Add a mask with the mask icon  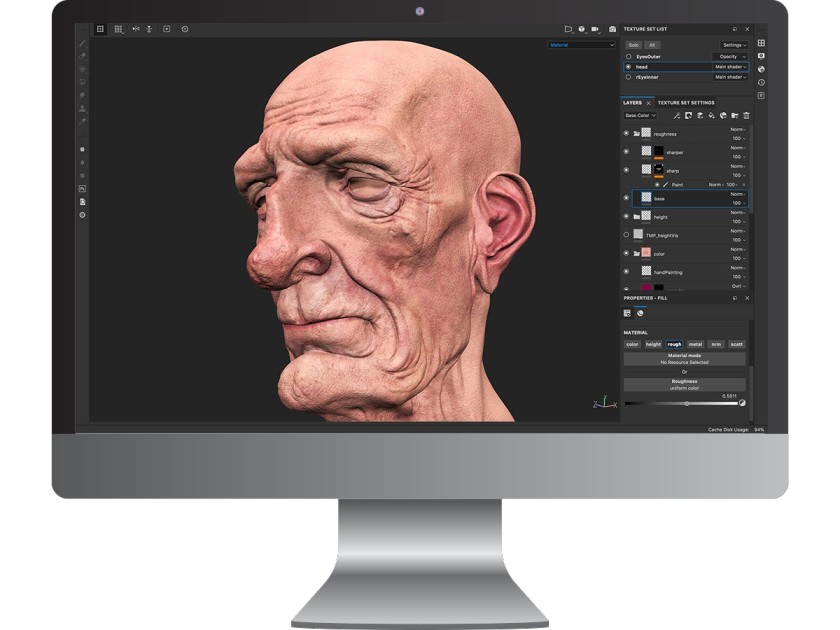click(x=688, y=115)
